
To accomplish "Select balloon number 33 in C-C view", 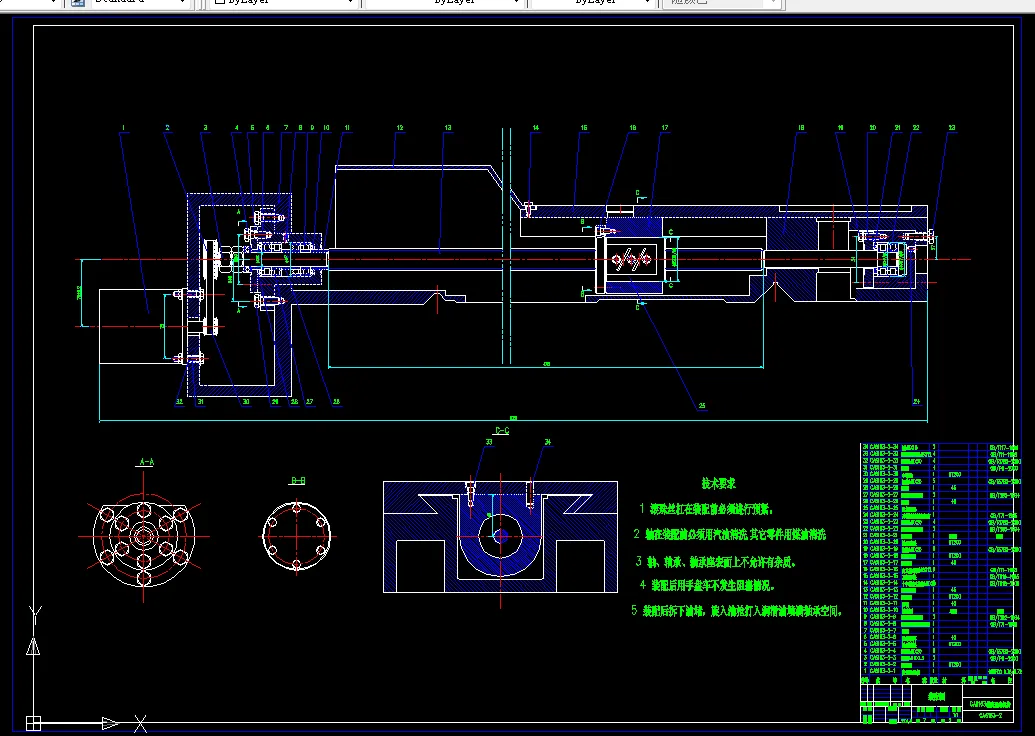I will [x=489, y=442].
